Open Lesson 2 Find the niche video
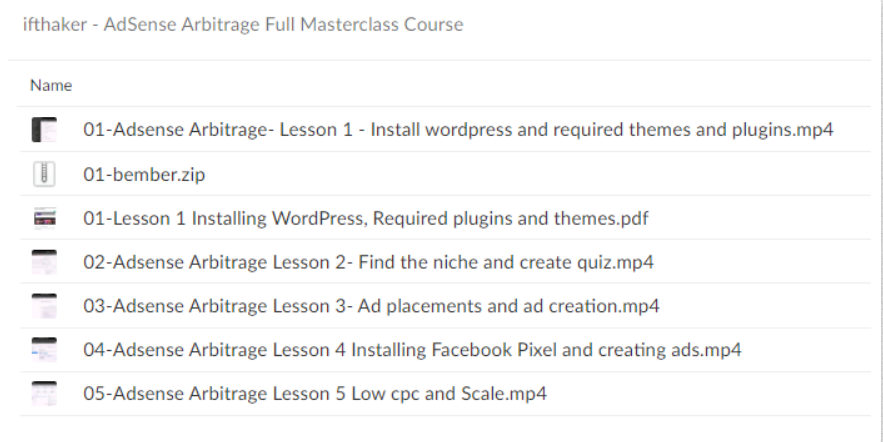The image size is (883, 442). 368,262
